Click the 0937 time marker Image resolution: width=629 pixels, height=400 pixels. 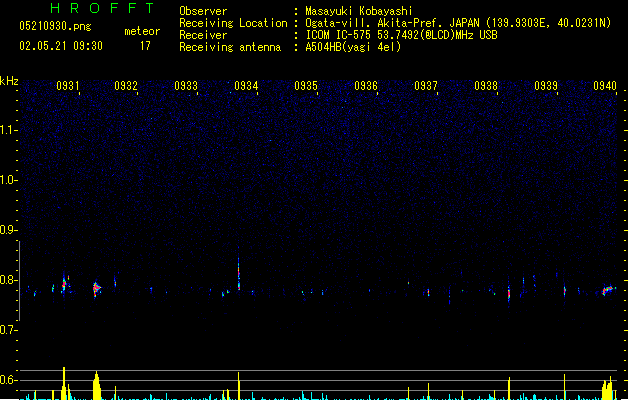[x=426, y=86]
